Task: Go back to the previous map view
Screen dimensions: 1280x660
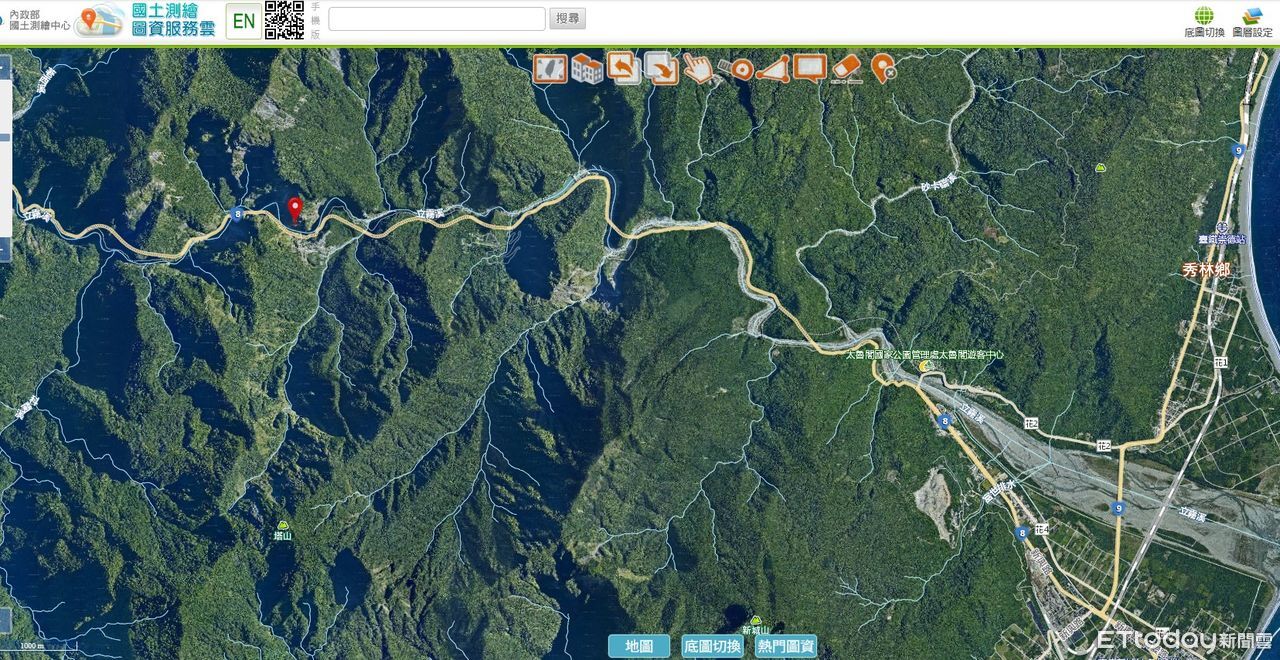Action: [624, 68]
